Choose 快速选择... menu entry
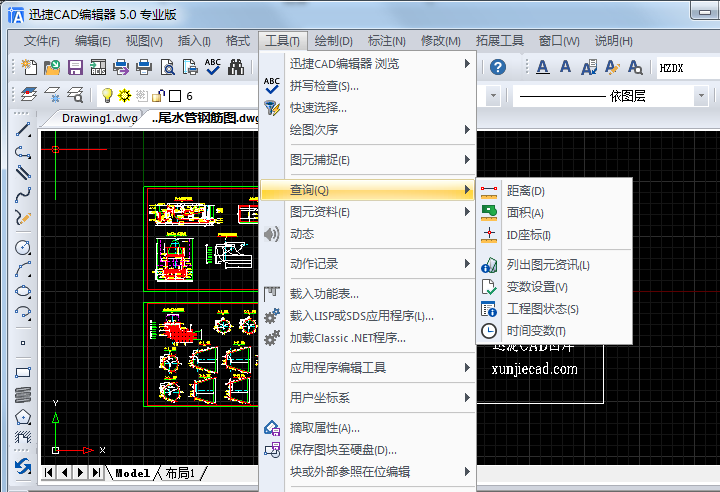The image size is (720, 492). click(367, 107)
